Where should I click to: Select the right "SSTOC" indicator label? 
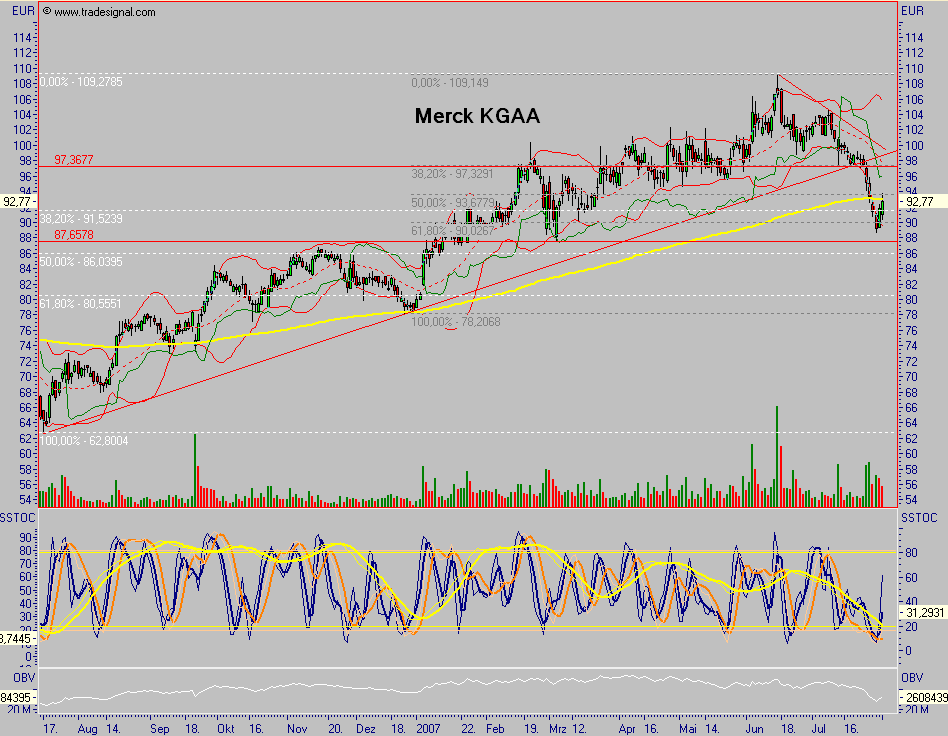pos(919,518)
